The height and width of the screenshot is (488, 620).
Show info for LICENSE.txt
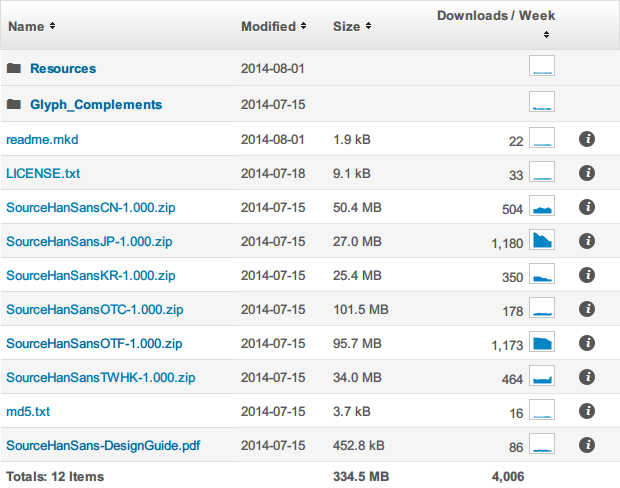(587, 173)
